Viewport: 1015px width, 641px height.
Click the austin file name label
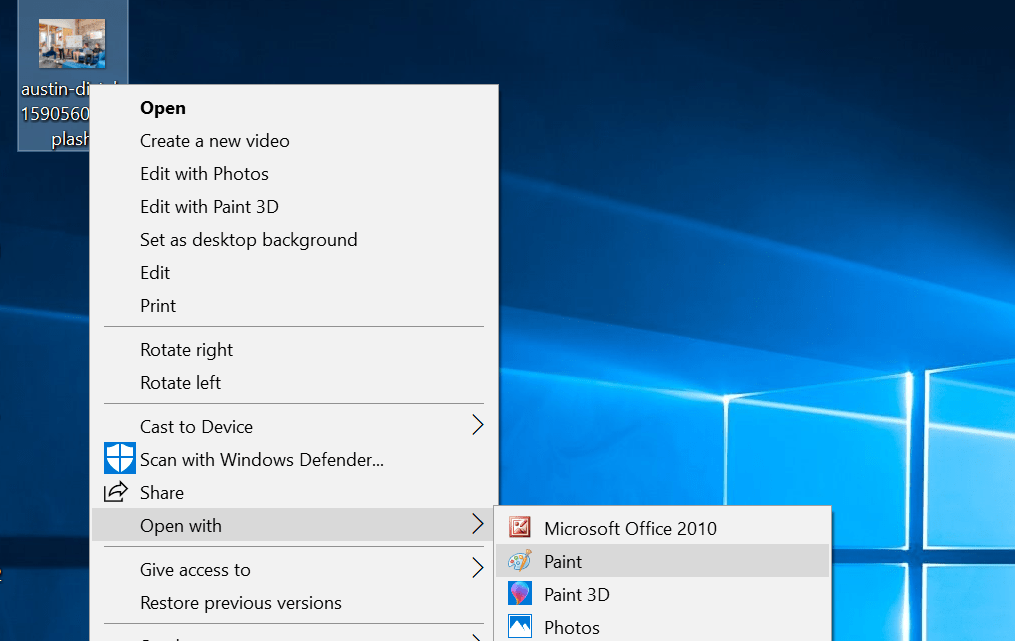(56, 114)
